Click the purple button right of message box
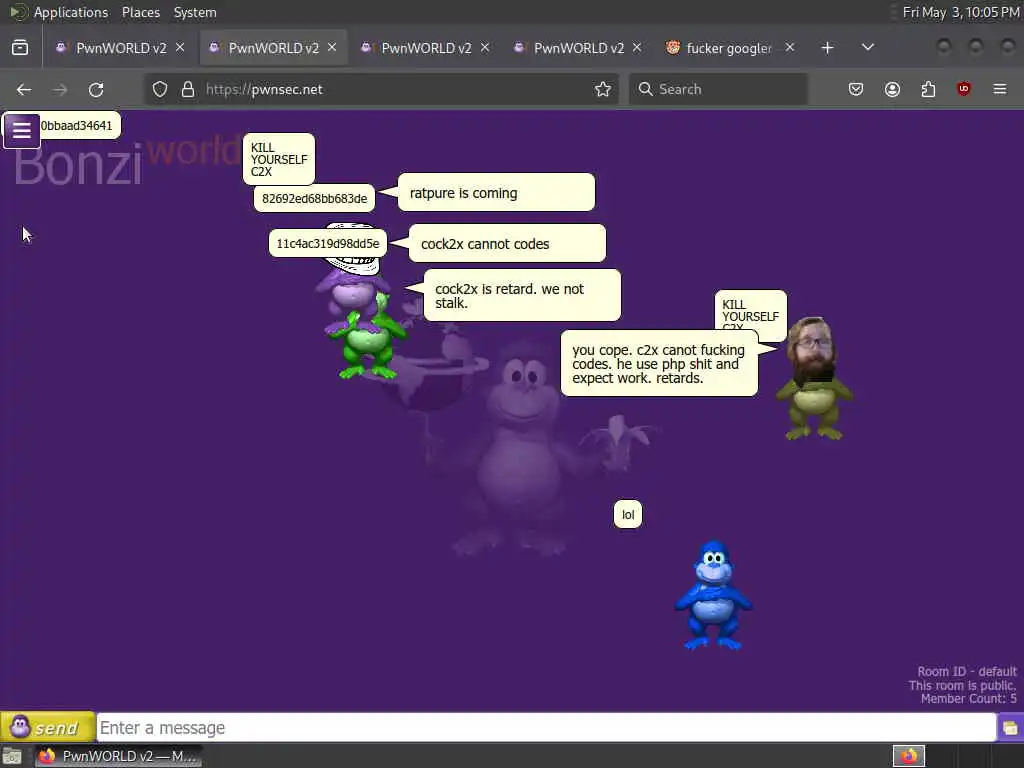This screenshot has width=1024, height=768. pyautogui.click(x=1010, y=728)
